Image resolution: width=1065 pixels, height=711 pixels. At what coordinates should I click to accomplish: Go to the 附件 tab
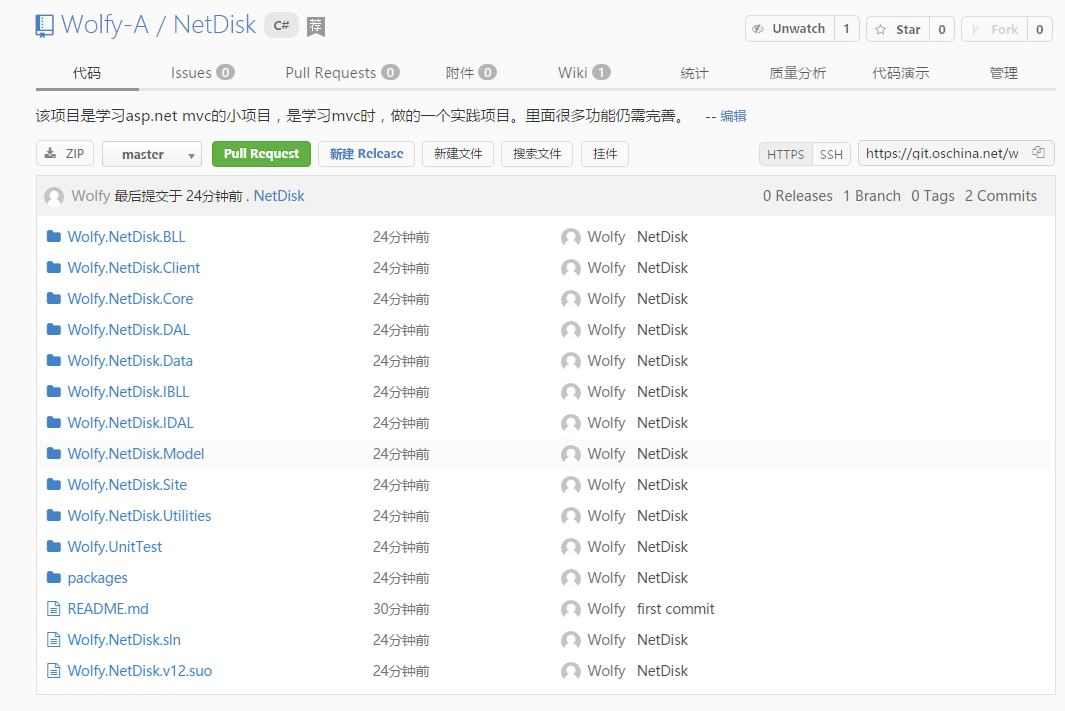[x=471, y=73]
